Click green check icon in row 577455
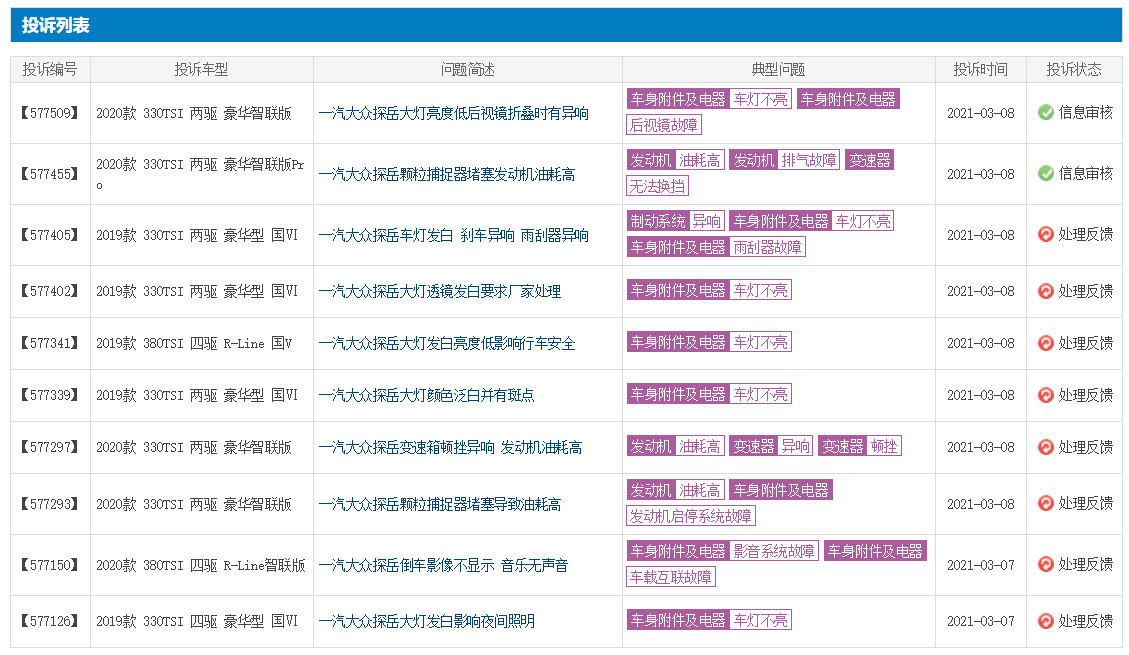Screen dimensions: 1129x655 coord(1045,173)
